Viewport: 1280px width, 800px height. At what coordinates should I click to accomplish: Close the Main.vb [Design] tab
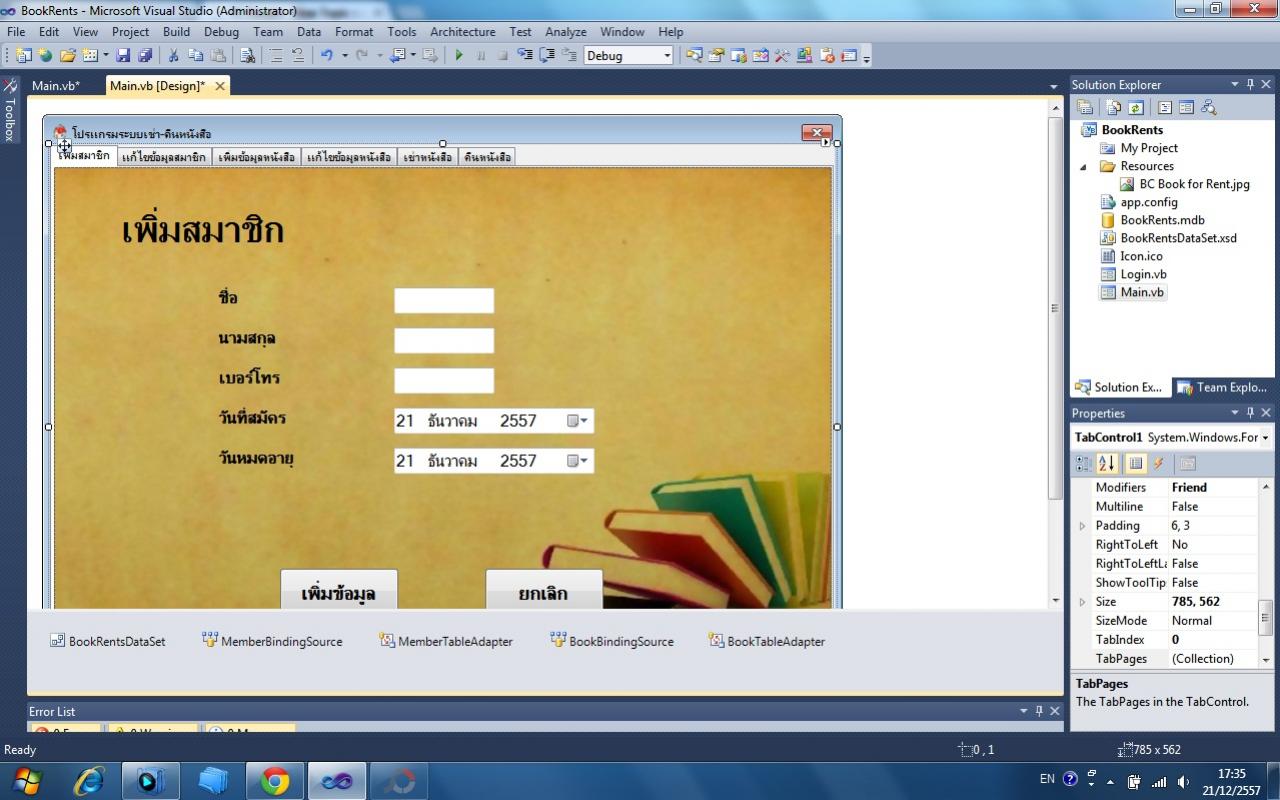click(x=220, y=86)
